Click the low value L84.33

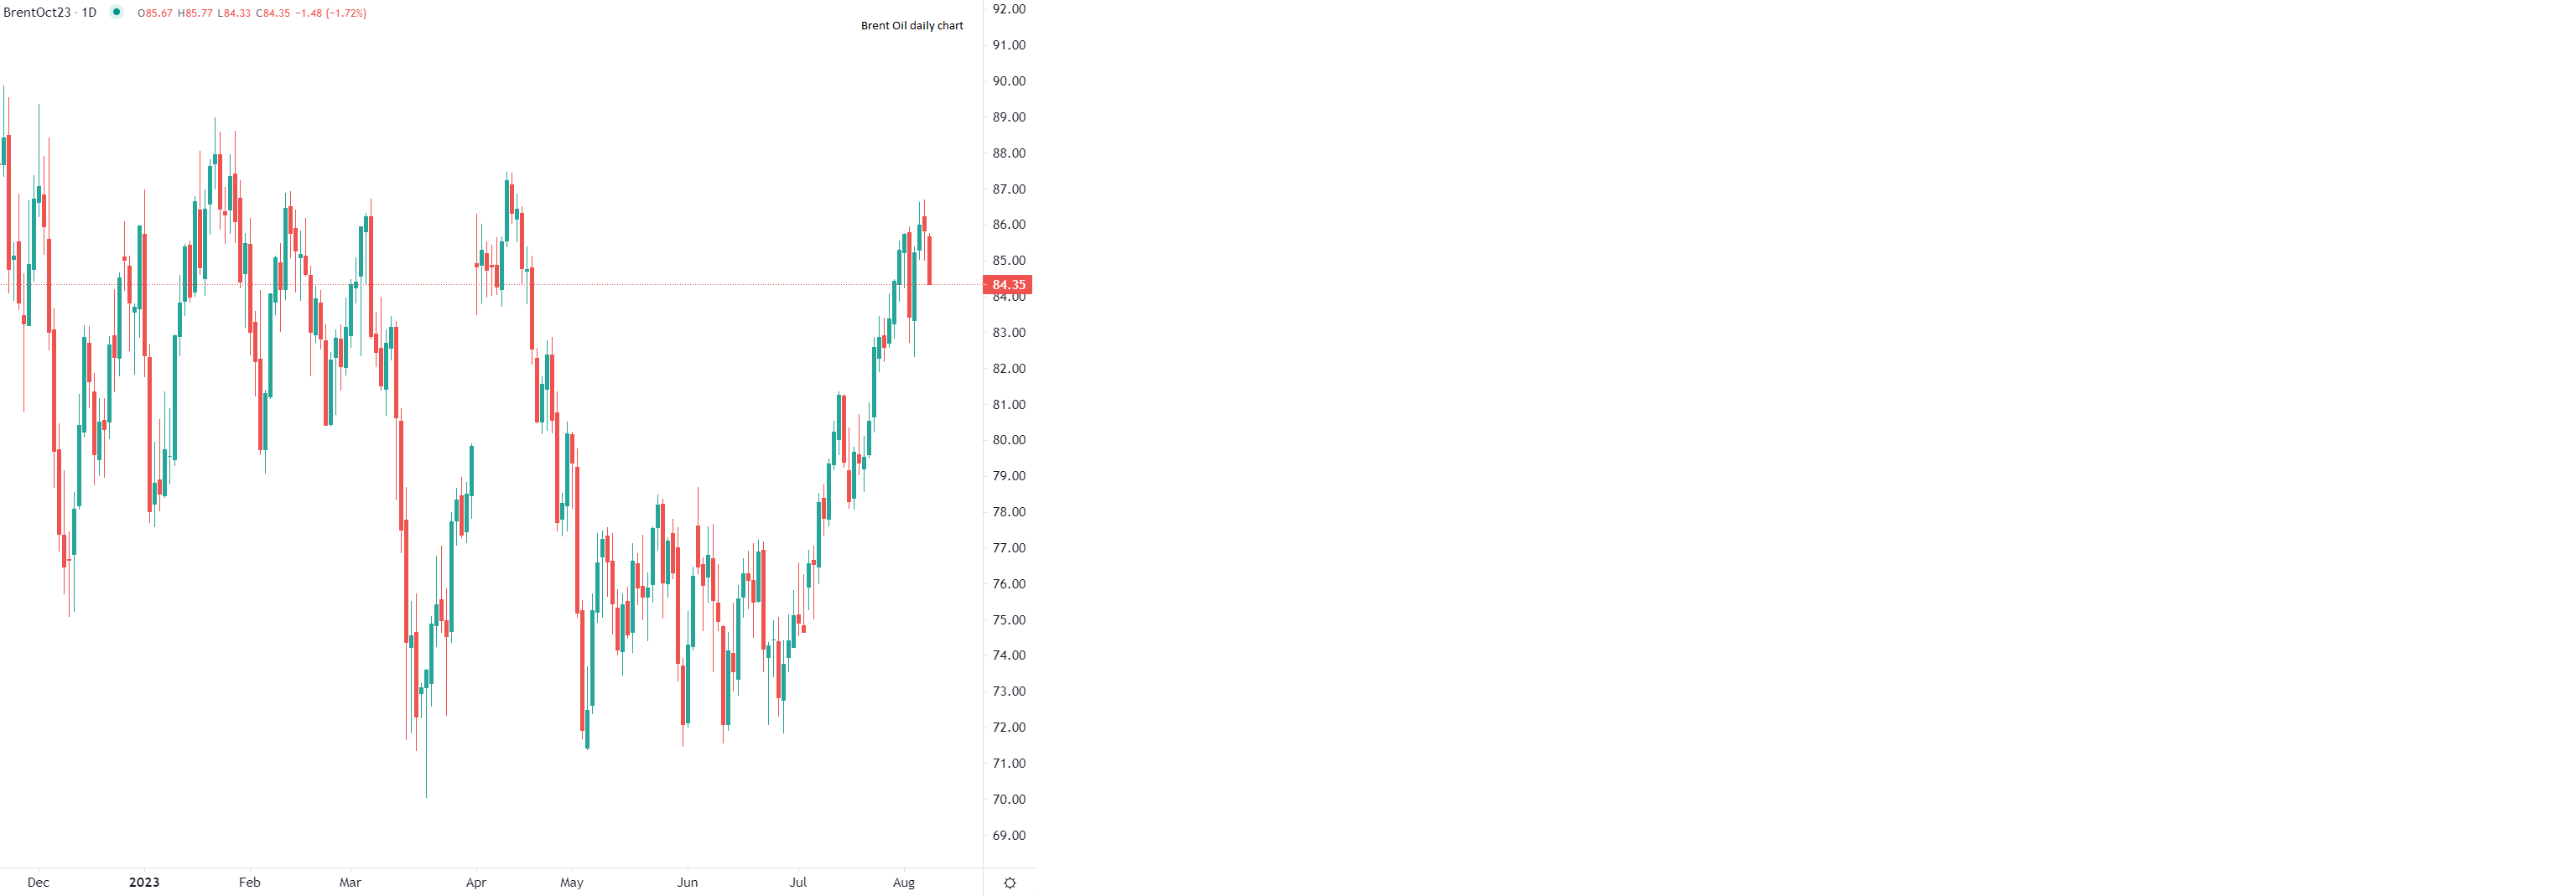tap(234, 13)
